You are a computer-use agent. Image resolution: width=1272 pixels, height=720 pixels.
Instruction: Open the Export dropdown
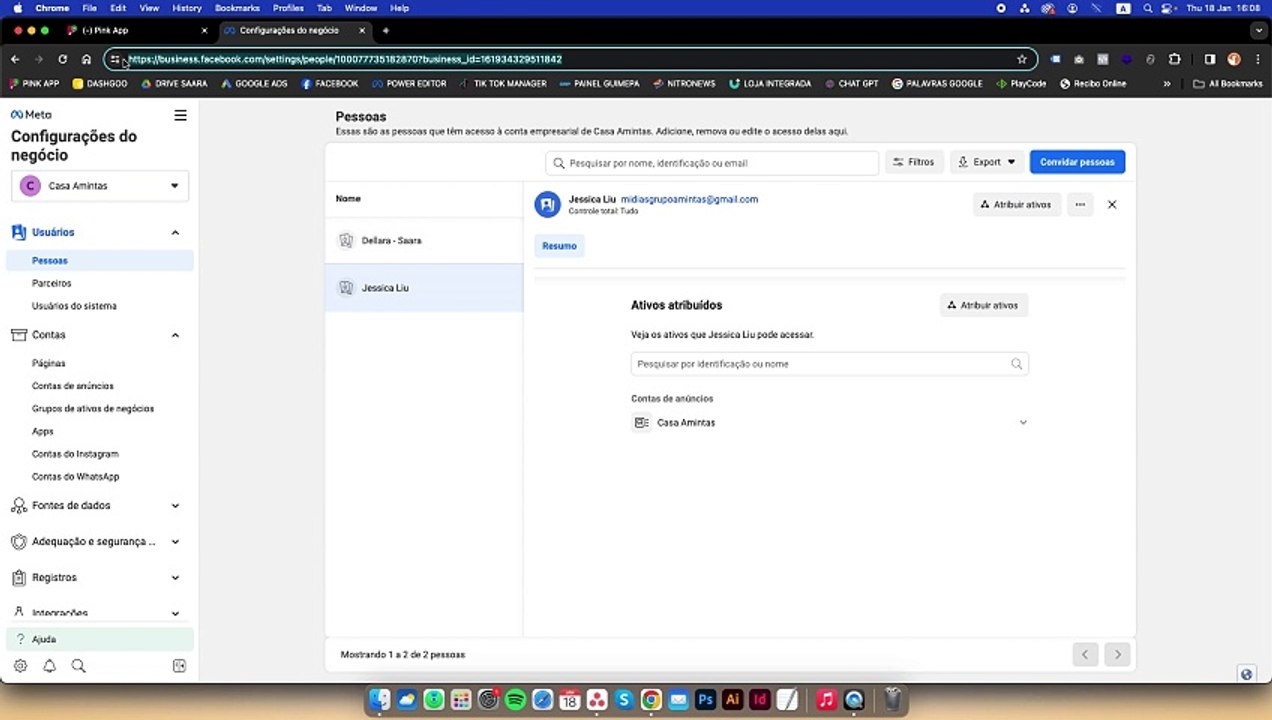(986, 162)
